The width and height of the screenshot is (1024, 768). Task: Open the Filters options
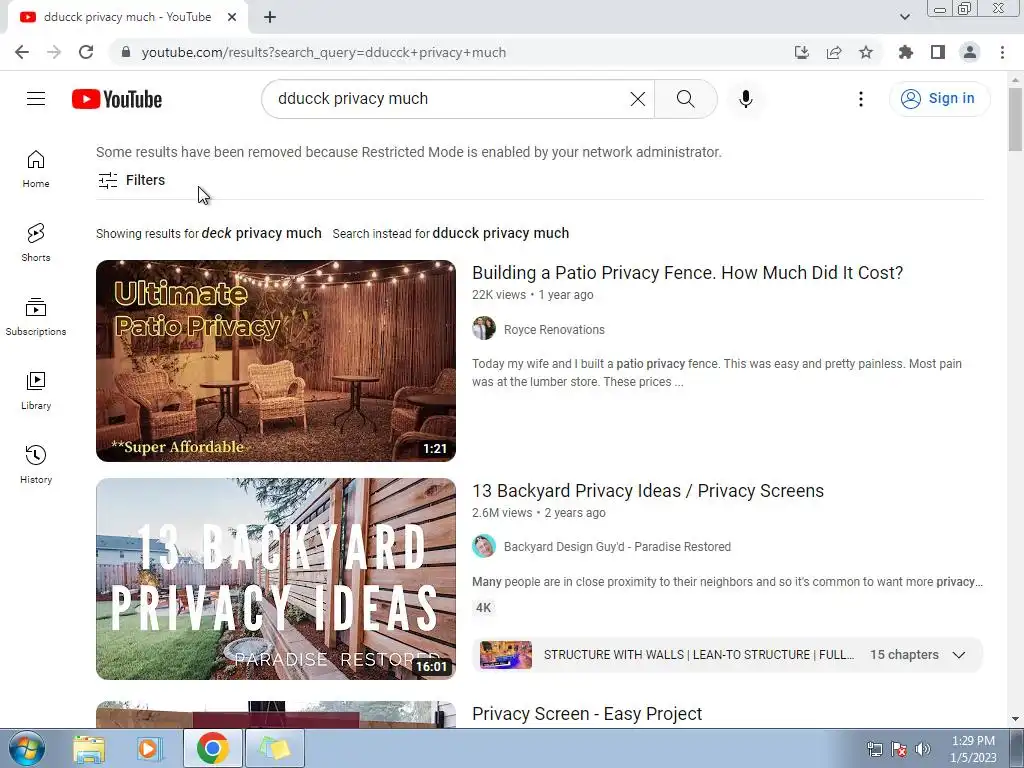(x=131, y=180)
